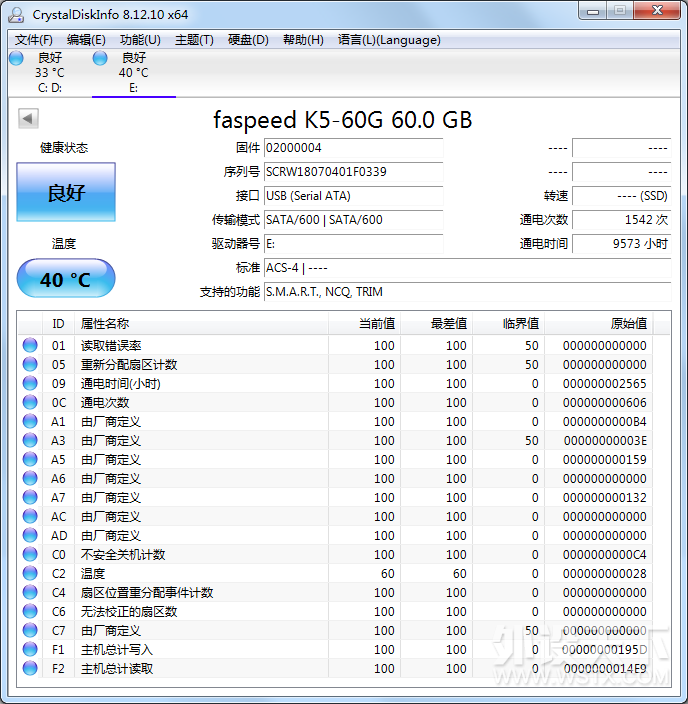The height and width of the screenshot is (704, 688).
Task: Click the 临界值 column header
Action: coord(508,324)
